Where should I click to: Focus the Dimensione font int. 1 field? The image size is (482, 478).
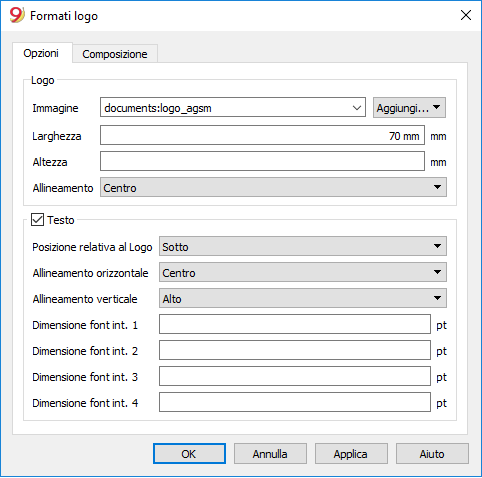tap(295, 324)
